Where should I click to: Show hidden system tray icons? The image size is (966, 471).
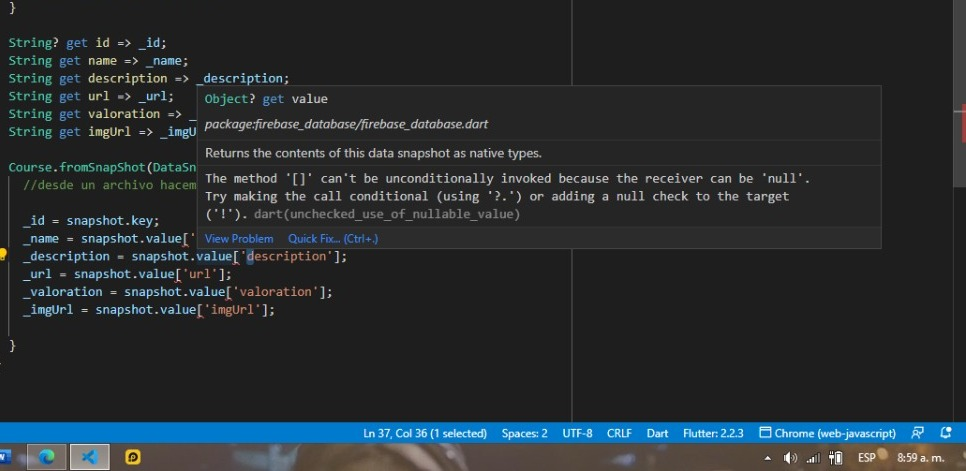[768, 458]
